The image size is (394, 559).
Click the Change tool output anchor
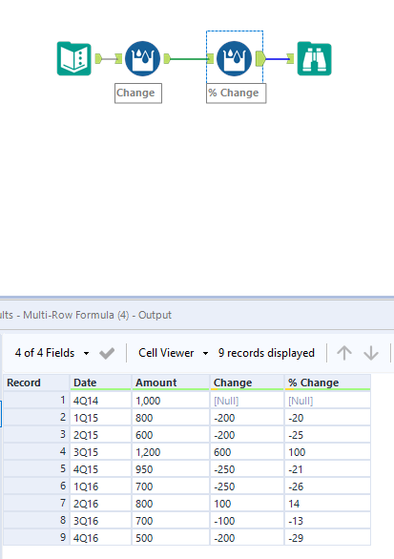click(x=167, y=58)
